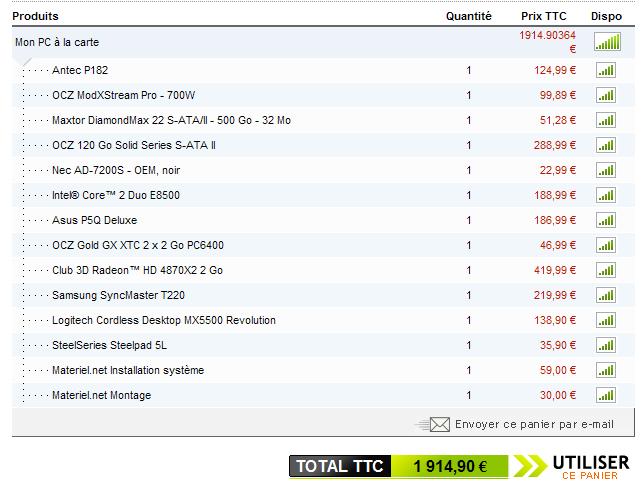Collapse the Mon PC à la carte group
This screenshot has height=495, width=644.
tap(26, 62)
